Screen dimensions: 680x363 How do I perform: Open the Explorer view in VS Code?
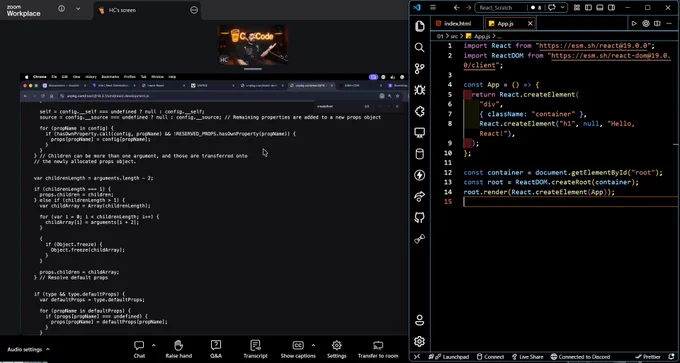(x=419, y=26)
